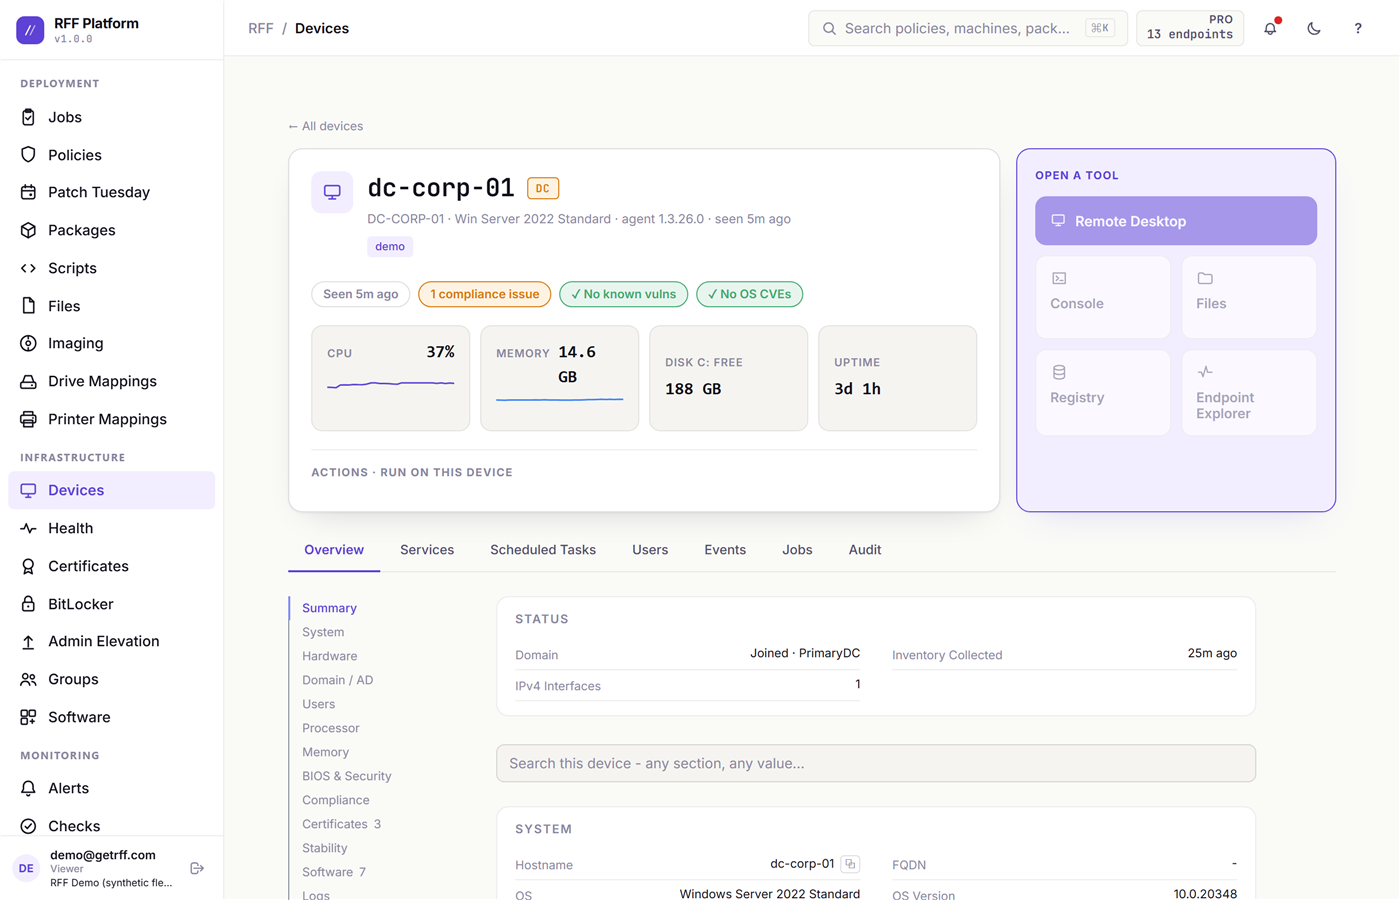Launch Remote Desktop
This screenshot has height=900, width=1400.
(x=1176, y=221)
